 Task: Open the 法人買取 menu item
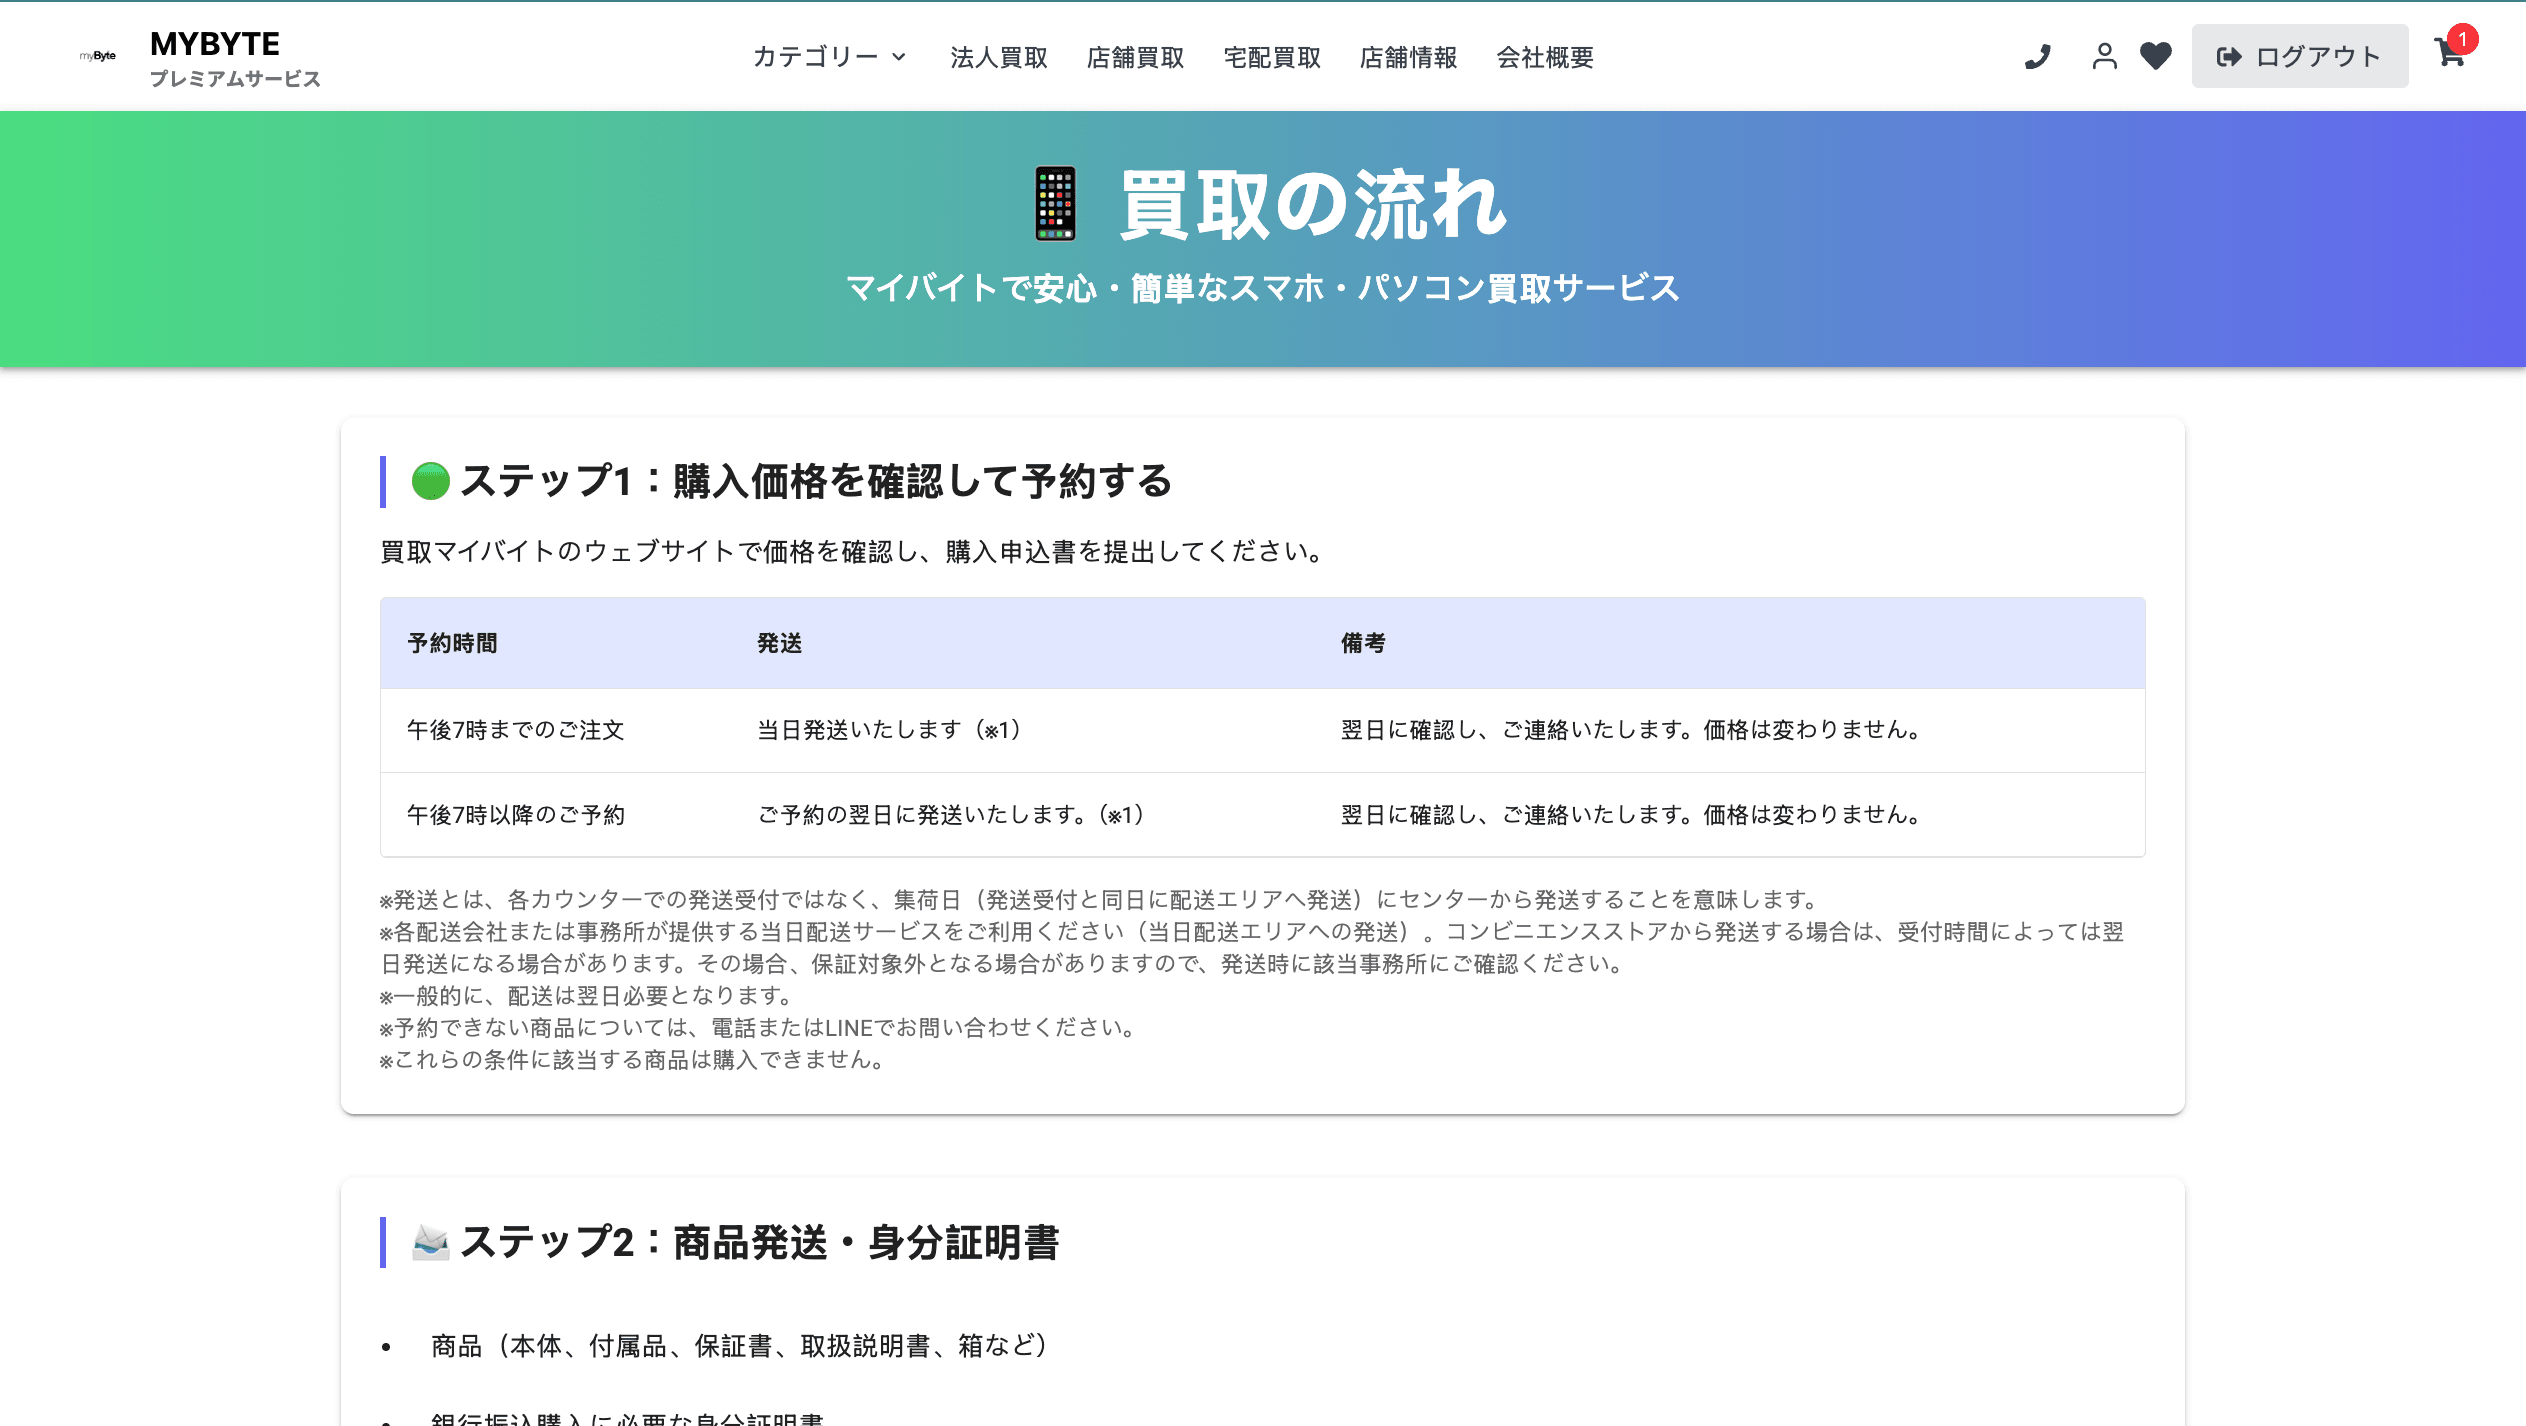[998, 57]
